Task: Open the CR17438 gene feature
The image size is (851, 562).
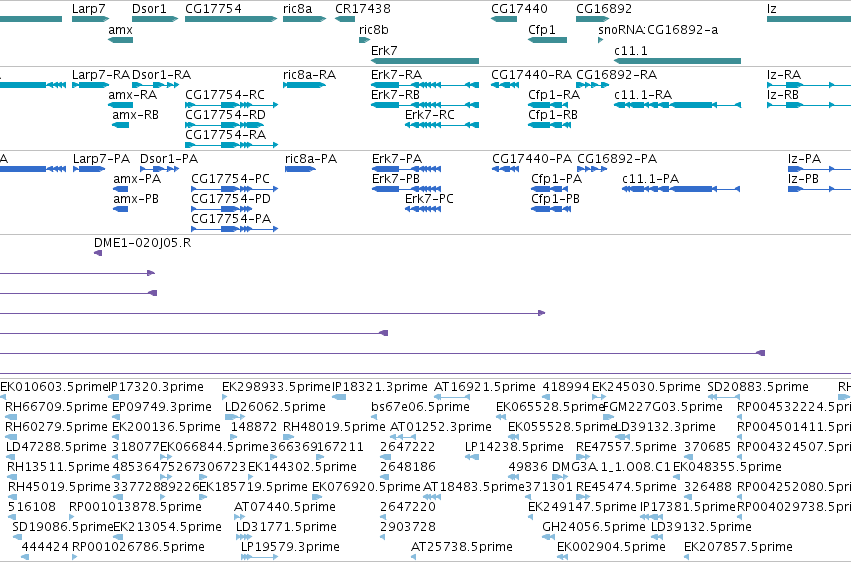Action: pos(345,19)
